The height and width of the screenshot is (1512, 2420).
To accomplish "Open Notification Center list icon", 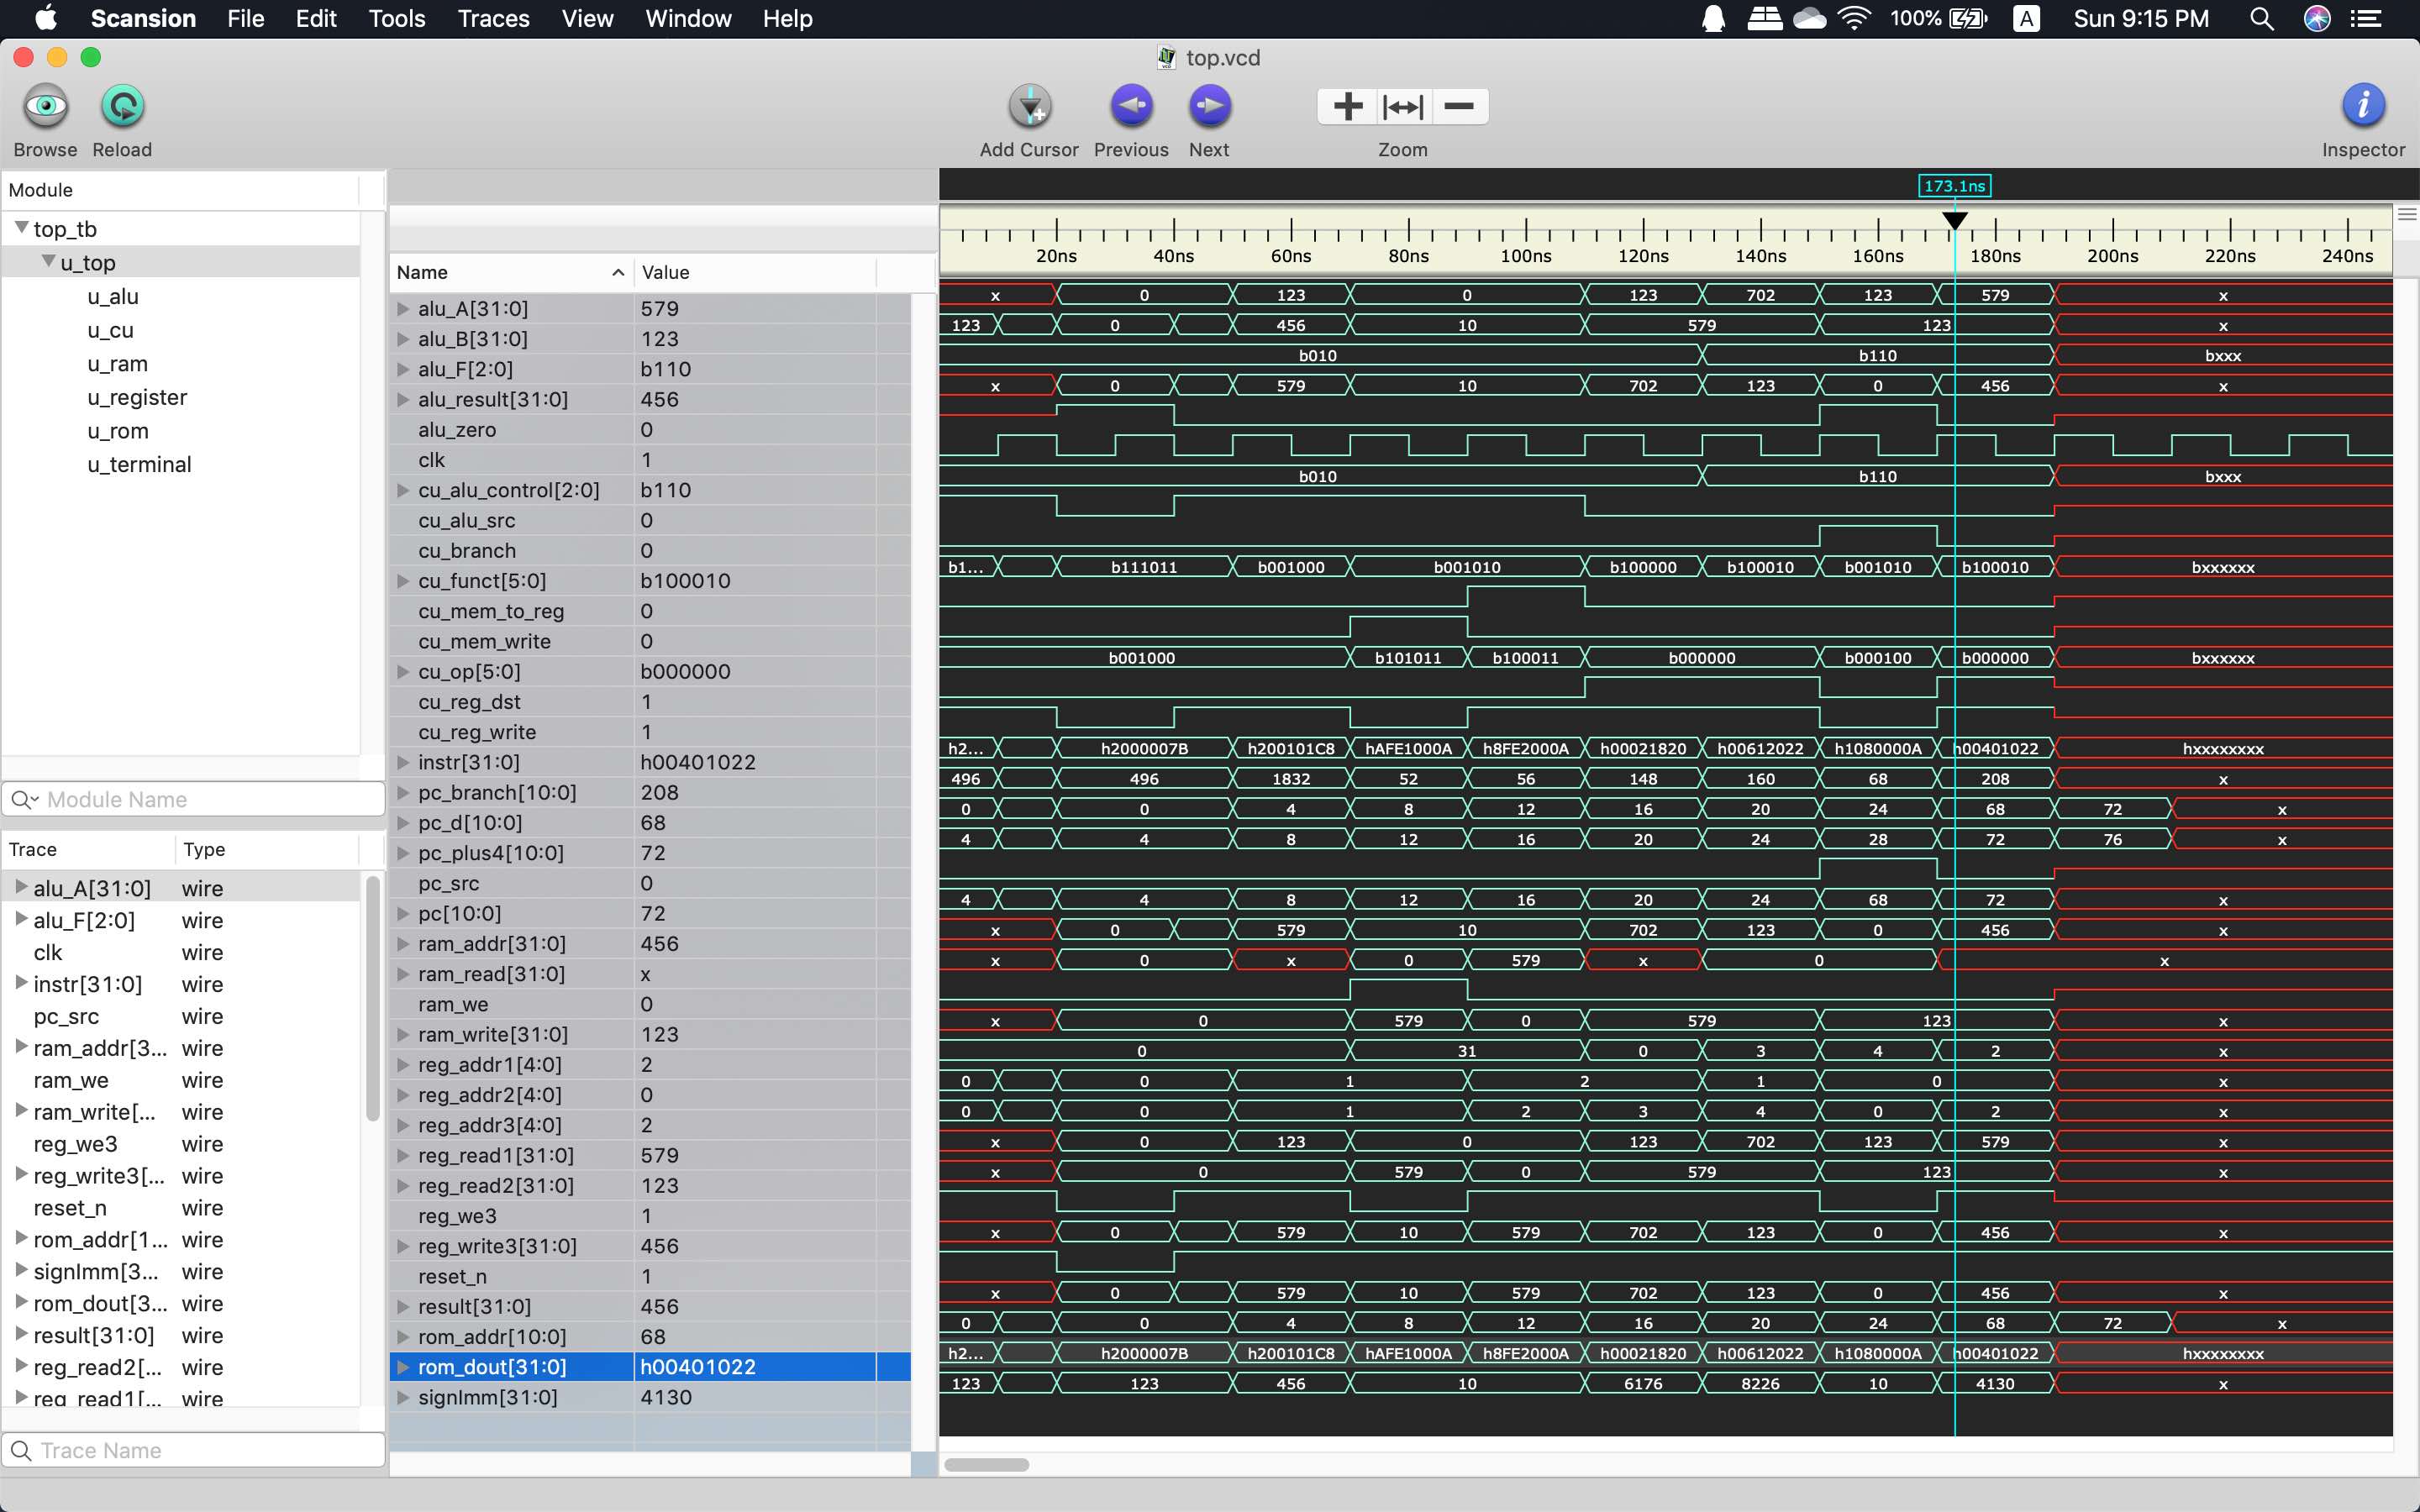I will 2365,19.
